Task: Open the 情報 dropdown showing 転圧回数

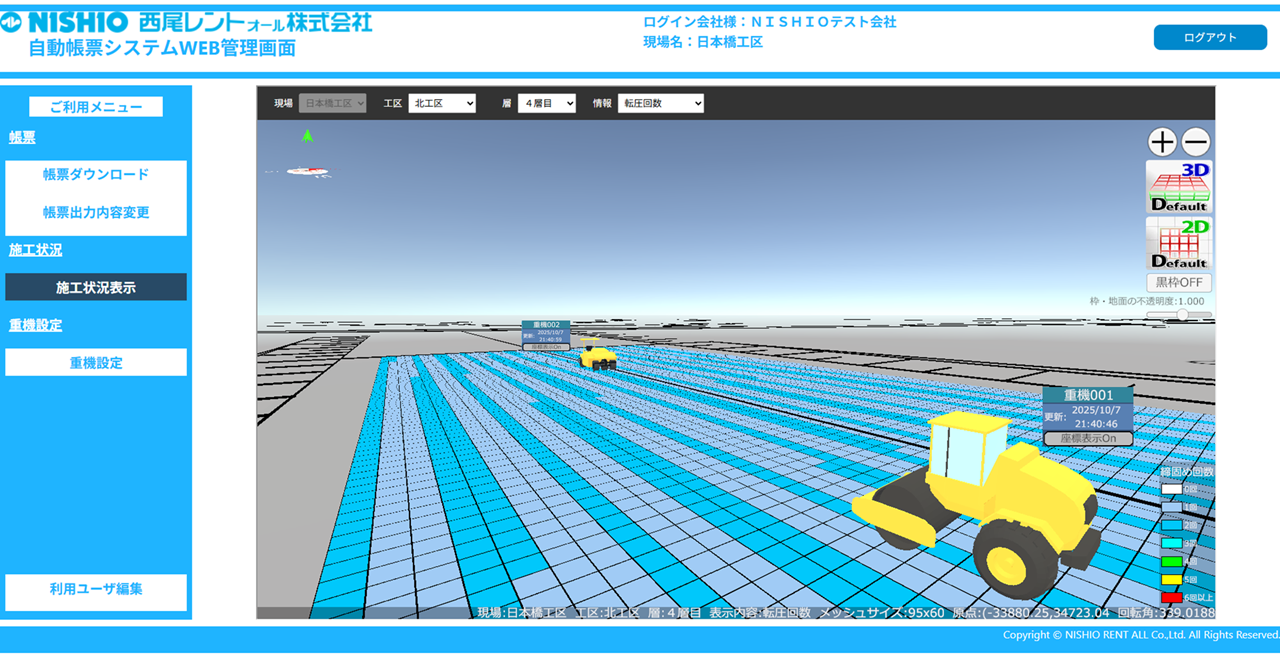Action: pos(661,103)
